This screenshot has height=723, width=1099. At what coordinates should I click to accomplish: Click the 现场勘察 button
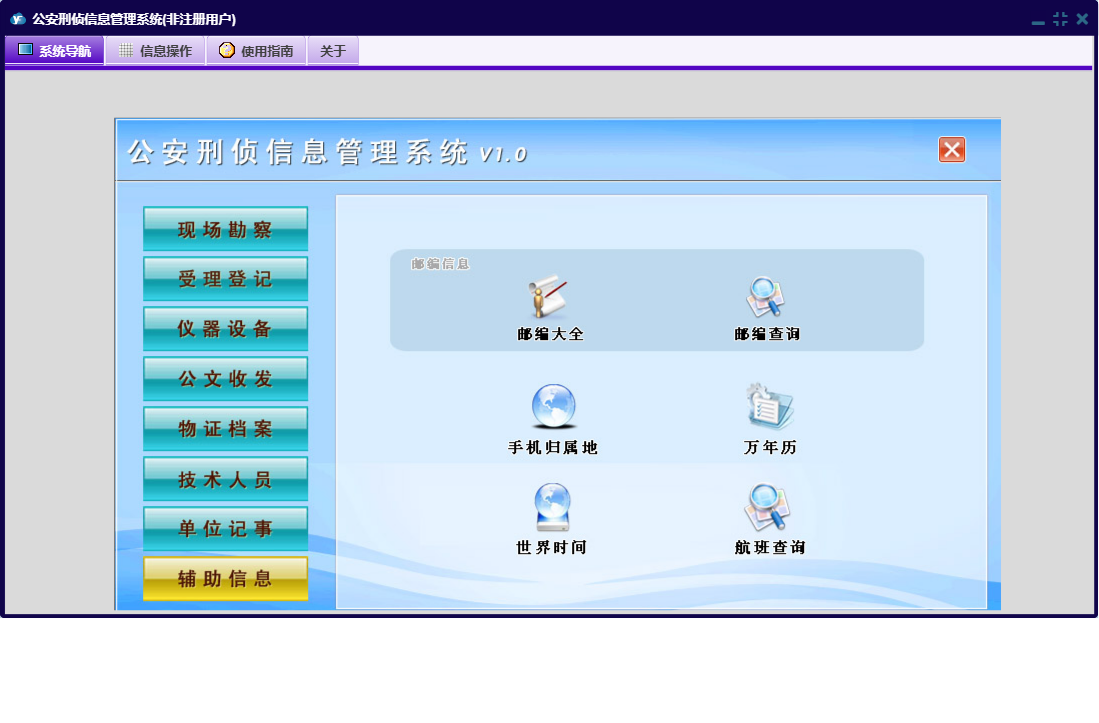pyautogui.click(x=225, y=229)
